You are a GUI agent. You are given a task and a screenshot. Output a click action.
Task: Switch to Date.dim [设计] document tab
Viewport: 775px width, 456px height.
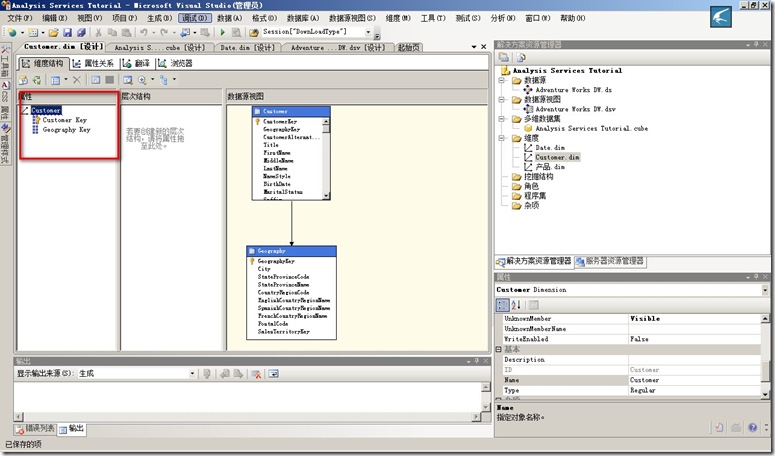[x=247, y=47]
